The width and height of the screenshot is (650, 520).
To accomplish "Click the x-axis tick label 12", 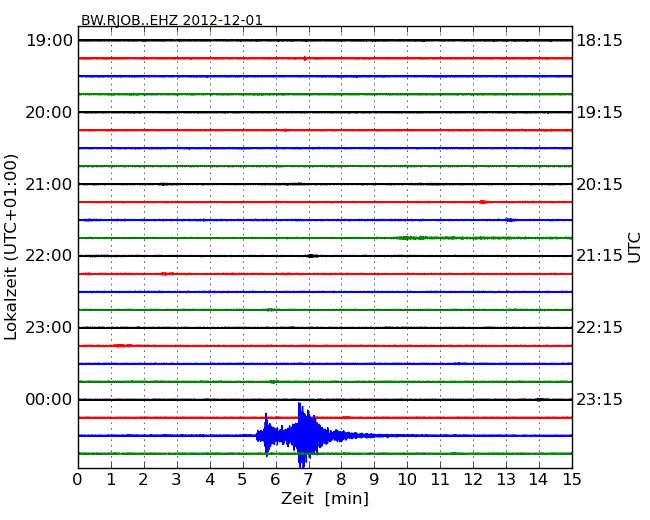I will [473, 479].
